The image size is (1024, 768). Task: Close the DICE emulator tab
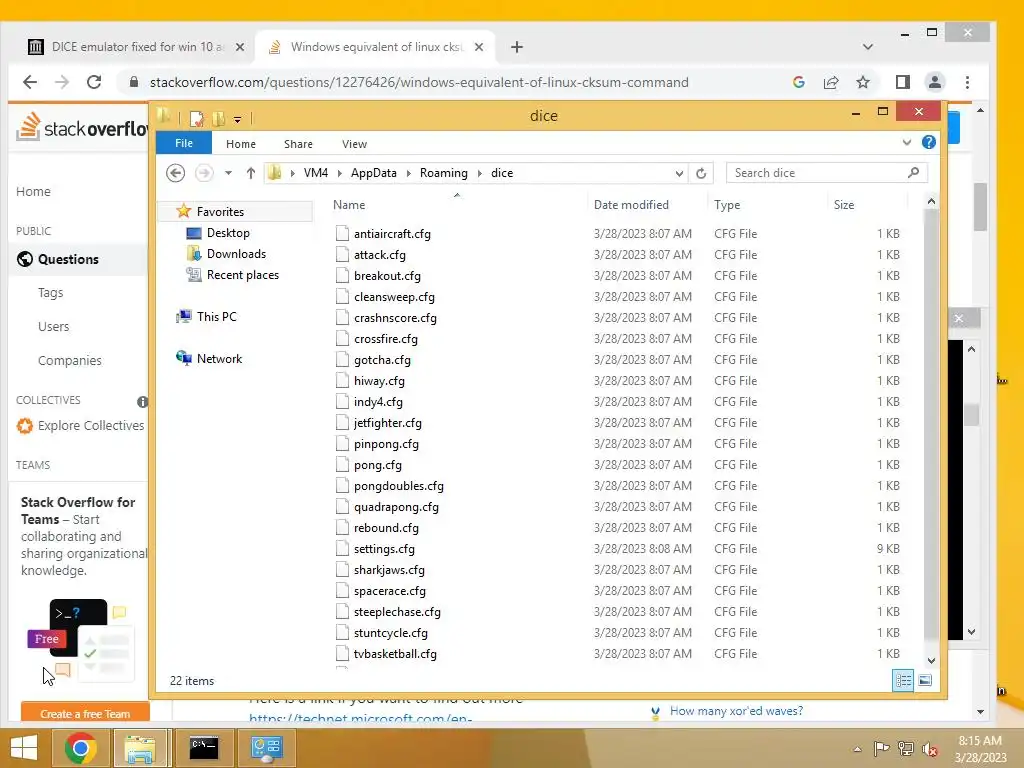tap(240, 47)
